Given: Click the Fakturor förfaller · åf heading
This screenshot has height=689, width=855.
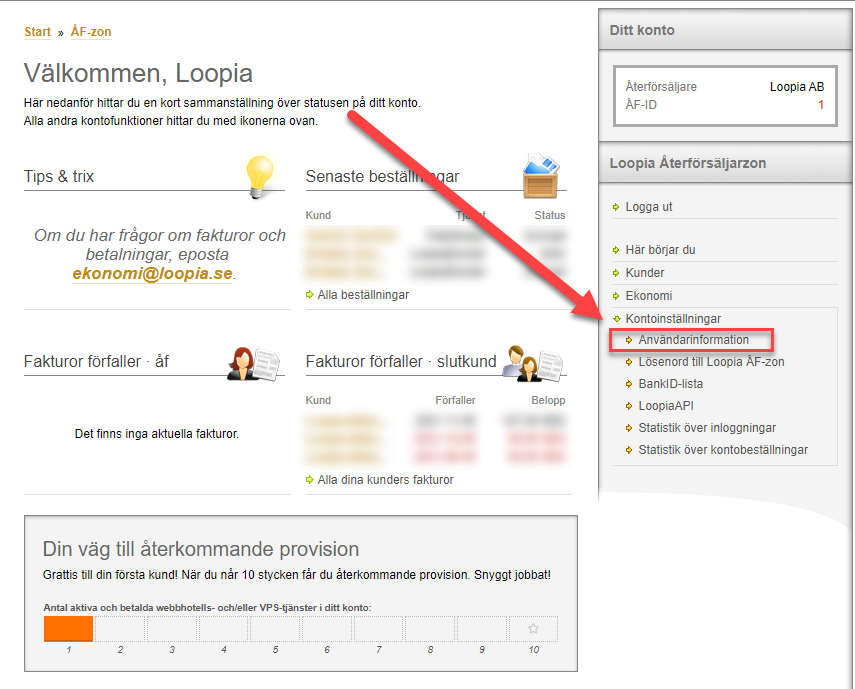Looking at the screenshot, I should point(97,361).
